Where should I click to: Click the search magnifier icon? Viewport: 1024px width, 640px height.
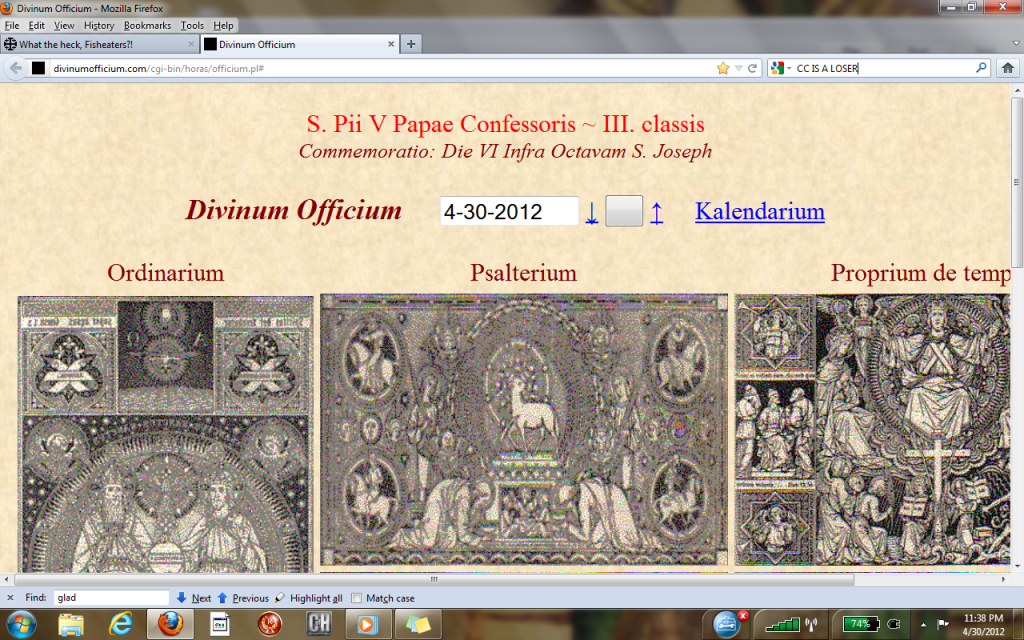pyautogui.click(x=980, y=68)
